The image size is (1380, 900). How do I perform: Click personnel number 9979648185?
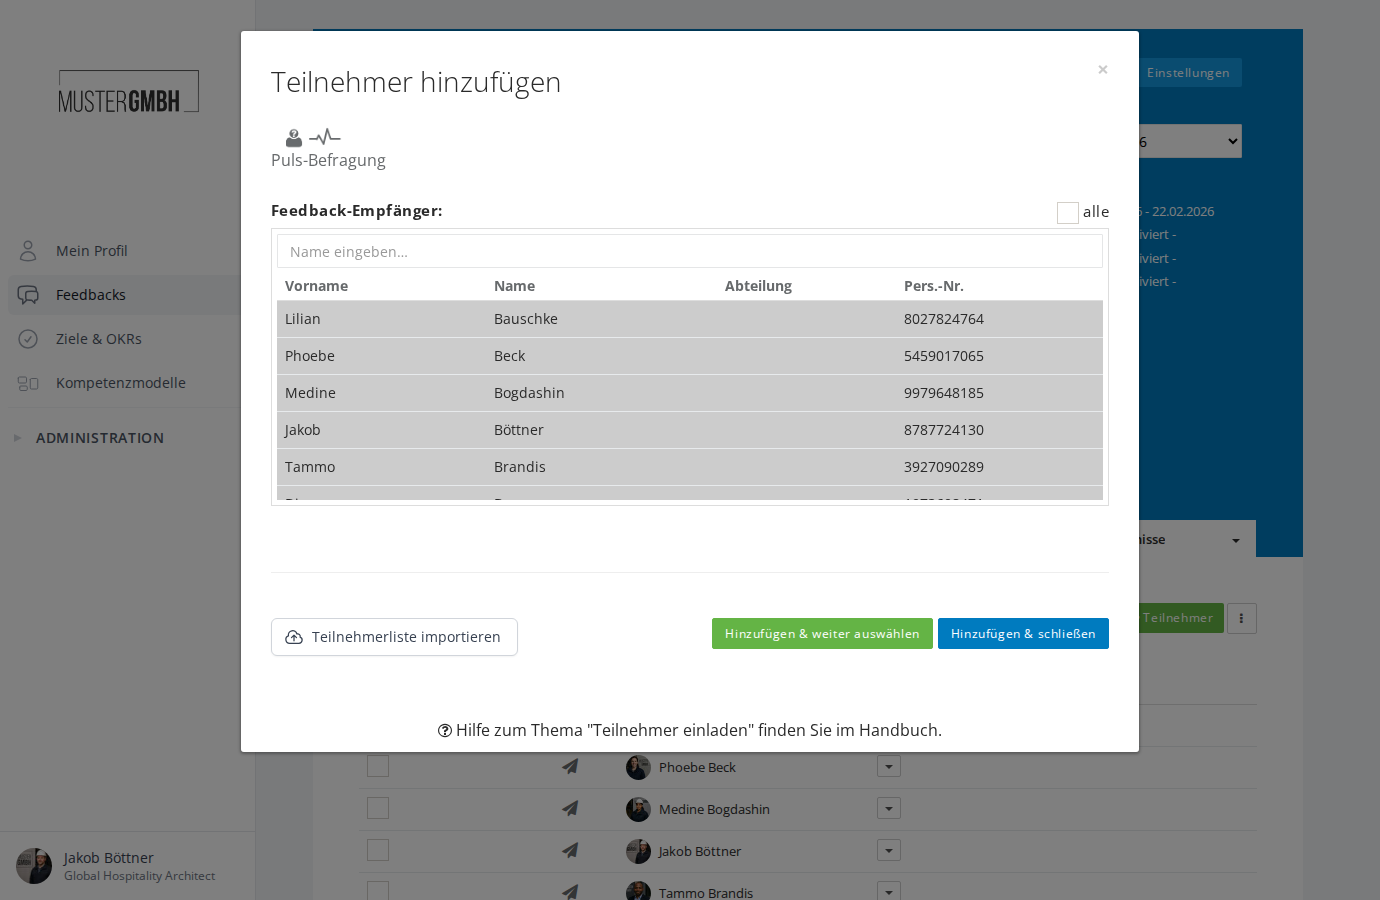944,393
